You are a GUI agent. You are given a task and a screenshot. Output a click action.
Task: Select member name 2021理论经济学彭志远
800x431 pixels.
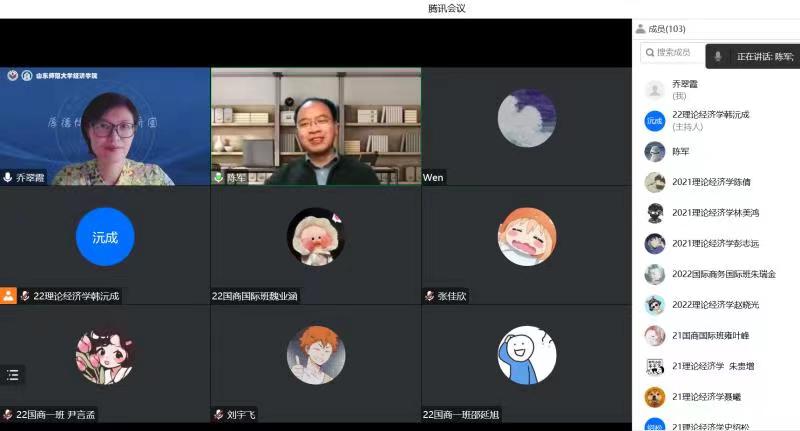(715, 243)
